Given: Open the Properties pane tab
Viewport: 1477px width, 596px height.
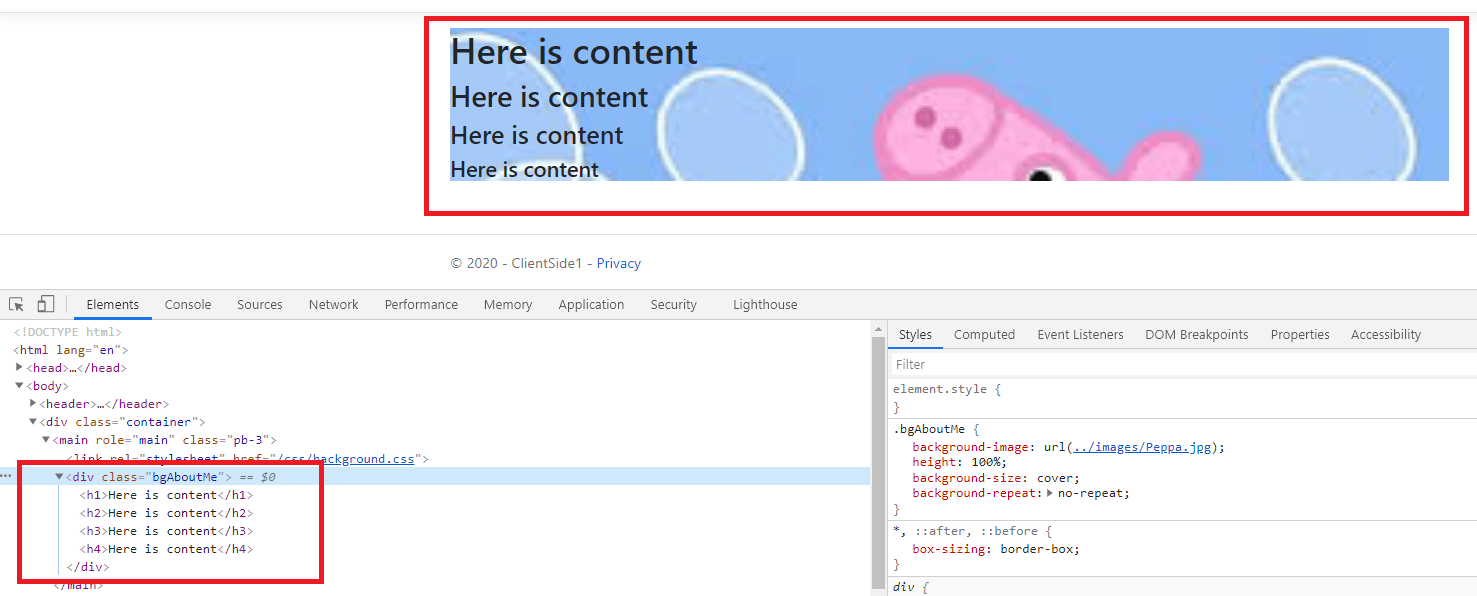Looking at the screenshot, I should point(1300,335).
